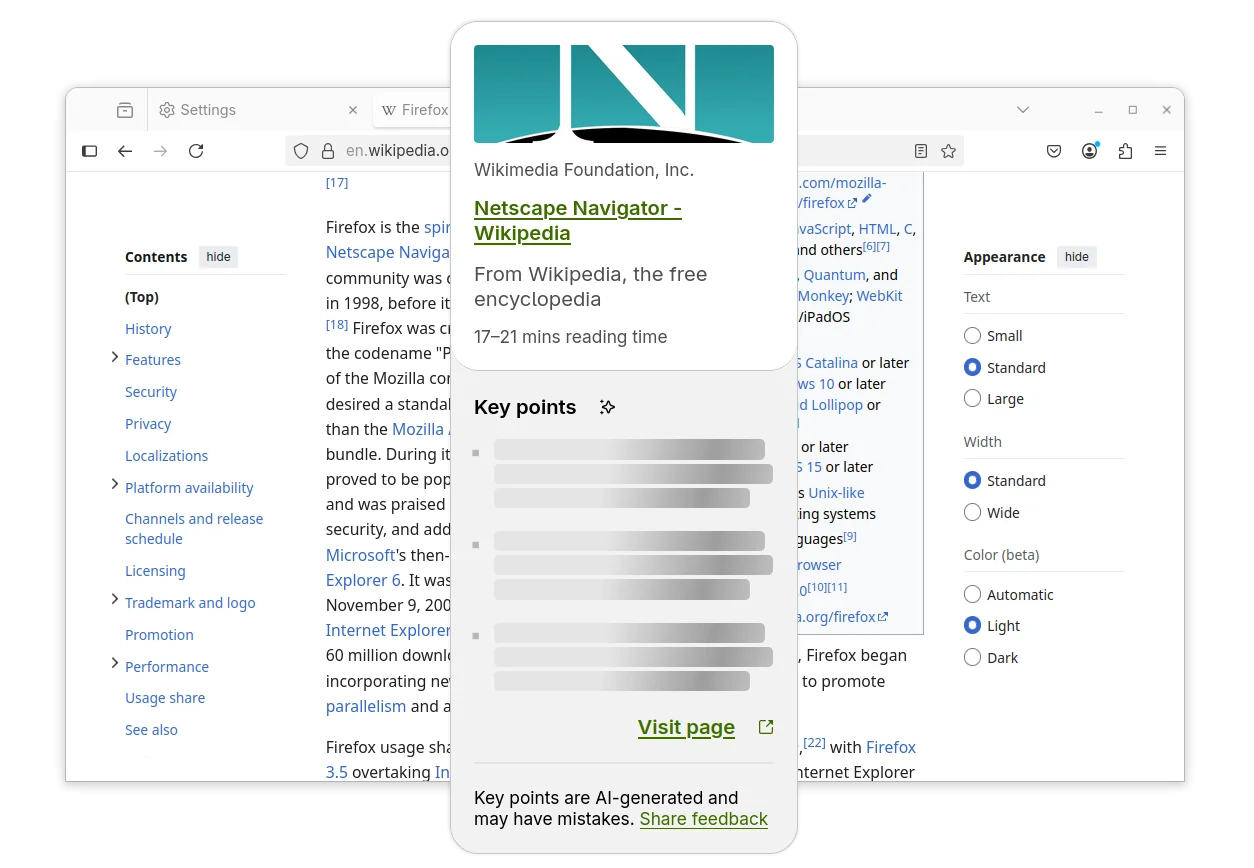
Task: Choose Light color mode
Action: pyautogui.click(x=972, y=625)
